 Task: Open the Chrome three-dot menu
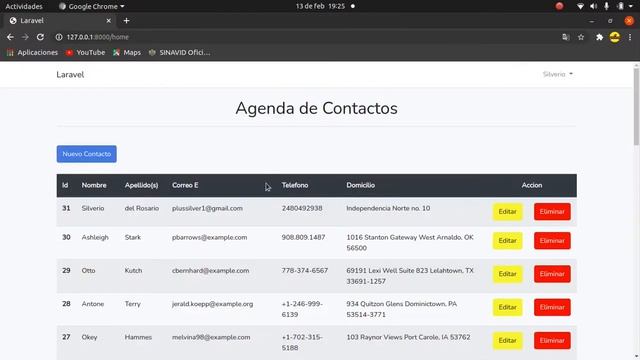click(630, 37)
